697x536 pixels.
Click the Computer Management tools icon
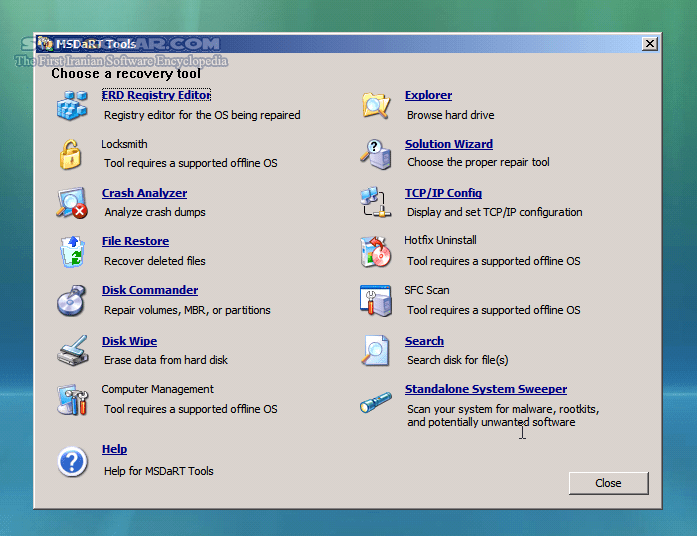(73, 399)
